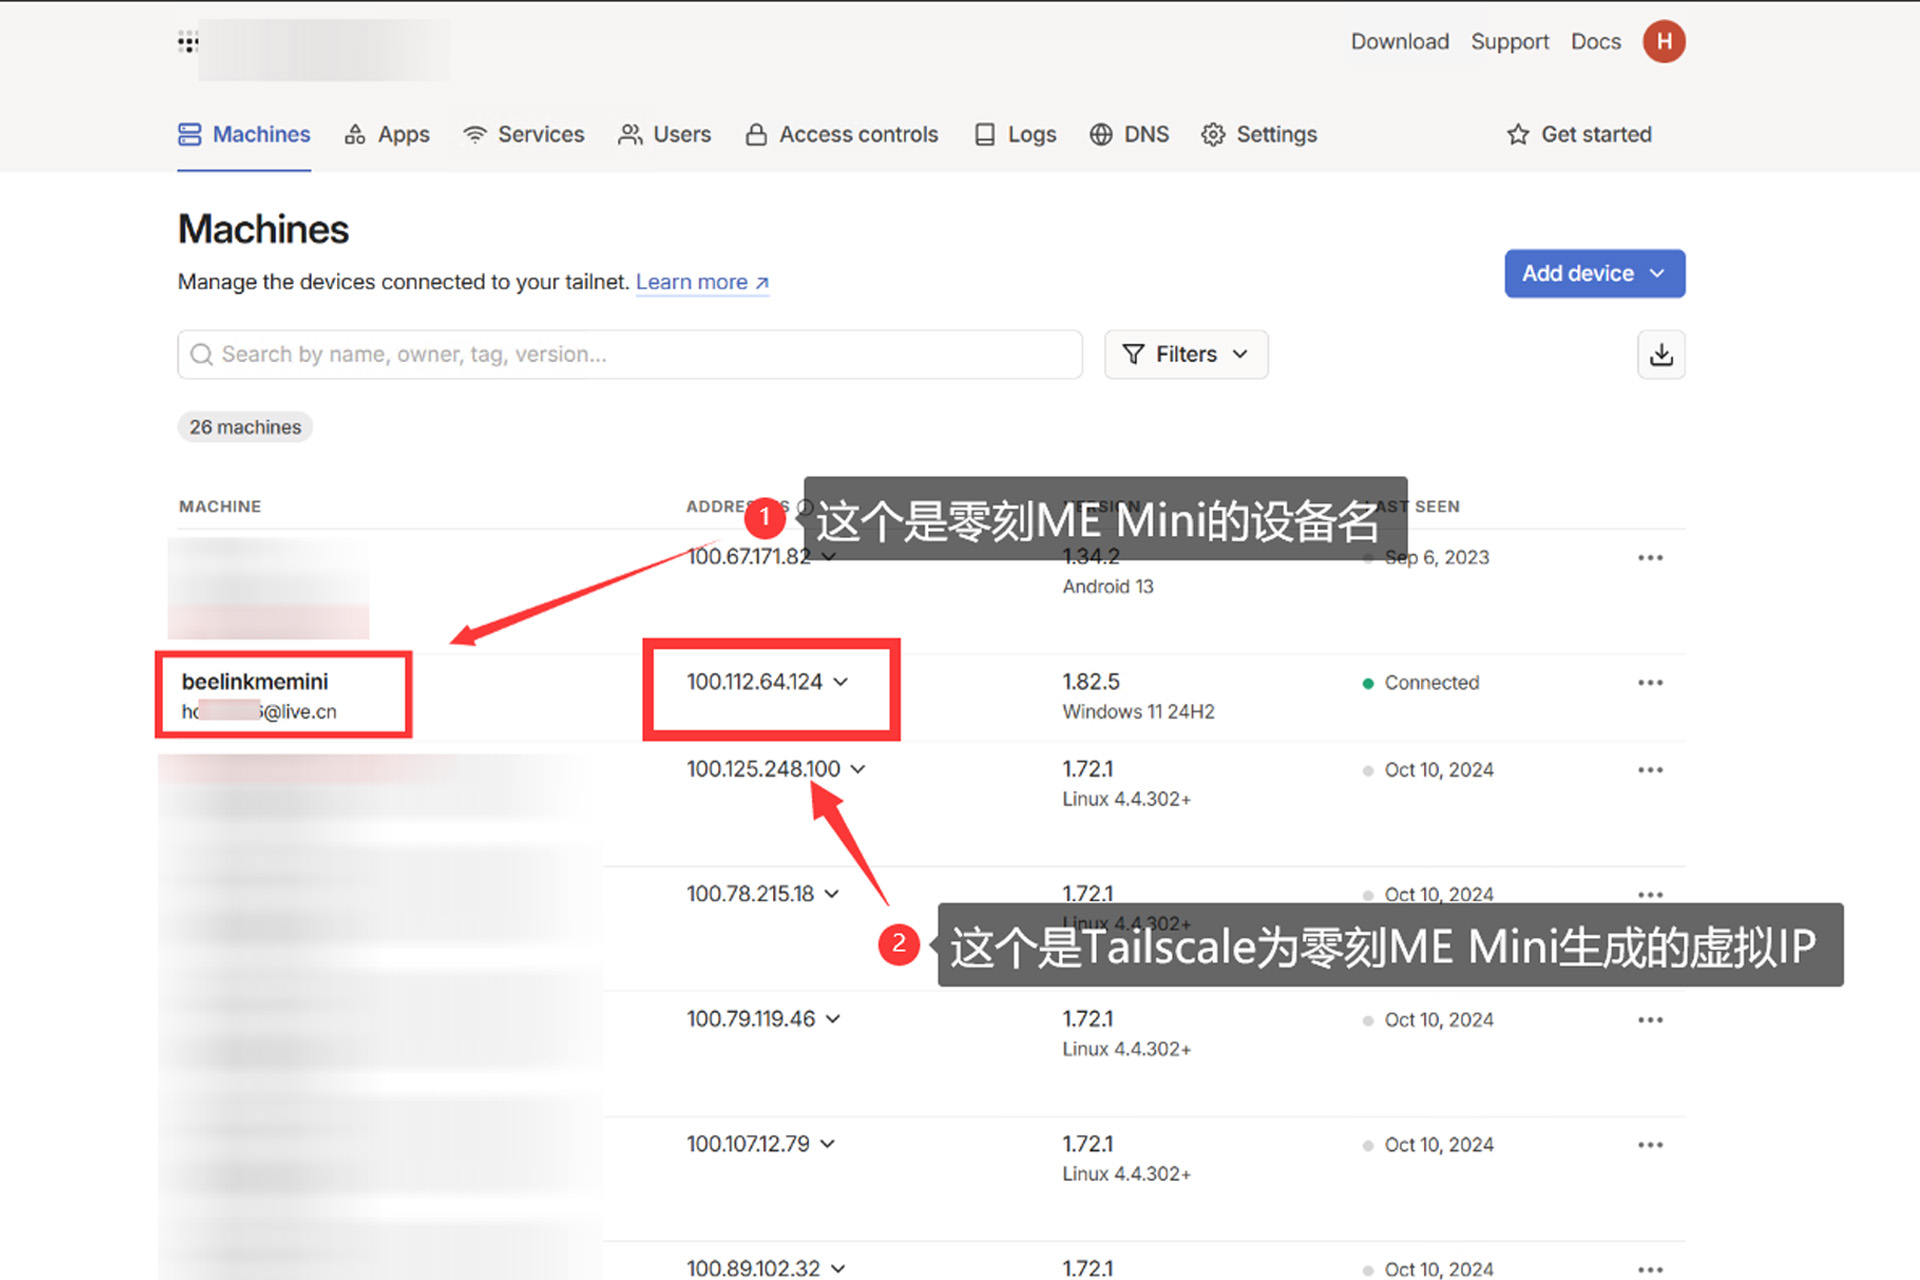The height and width of the screenshot is (1280, 1920).
Task: Click the Add device button
Action: (x=1595, y=273)
